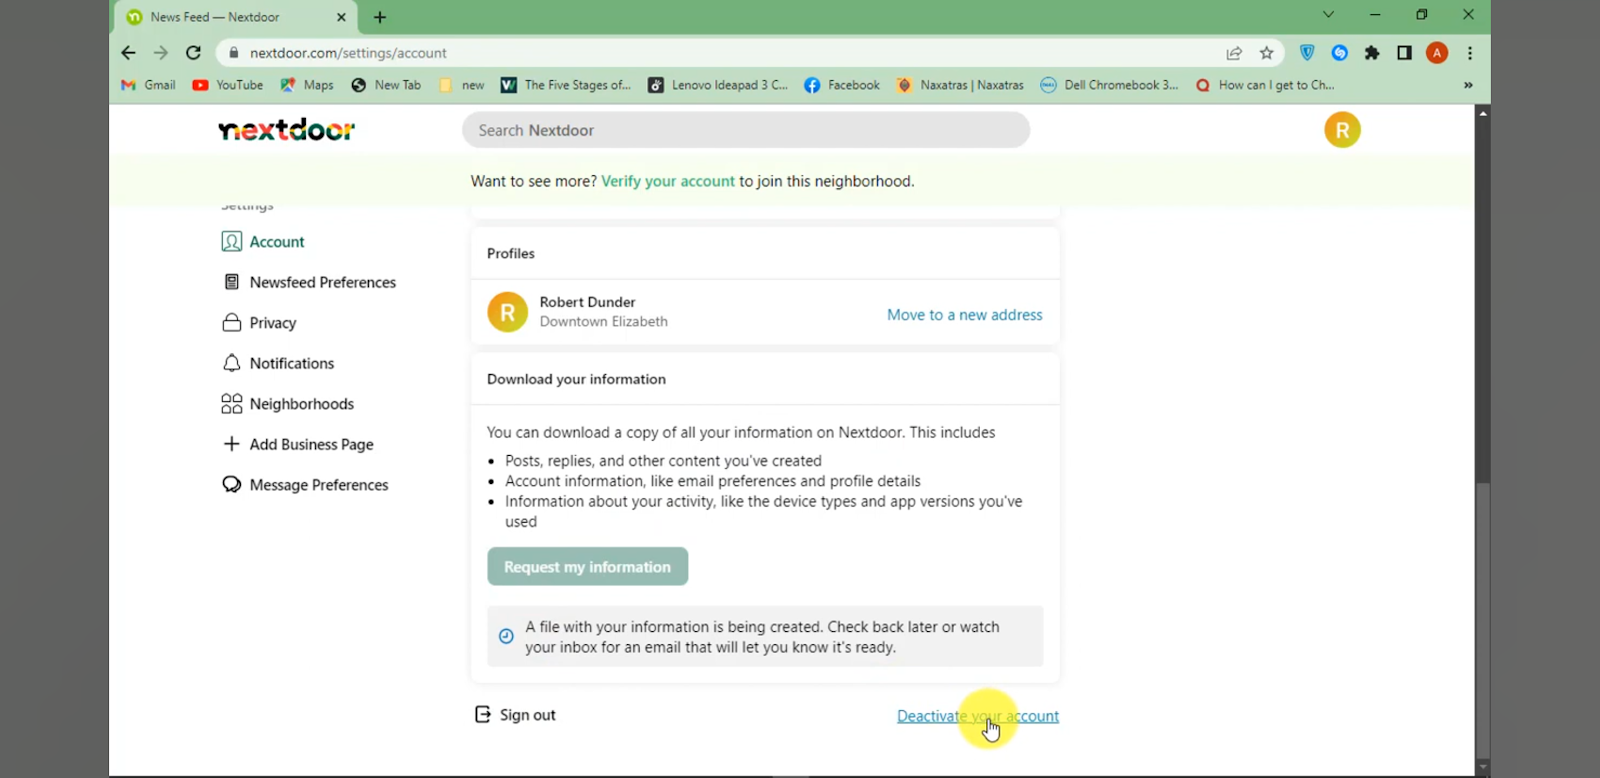Click Move to a new address link
This screenshot has height=778, width=1600.
point(965,314)
